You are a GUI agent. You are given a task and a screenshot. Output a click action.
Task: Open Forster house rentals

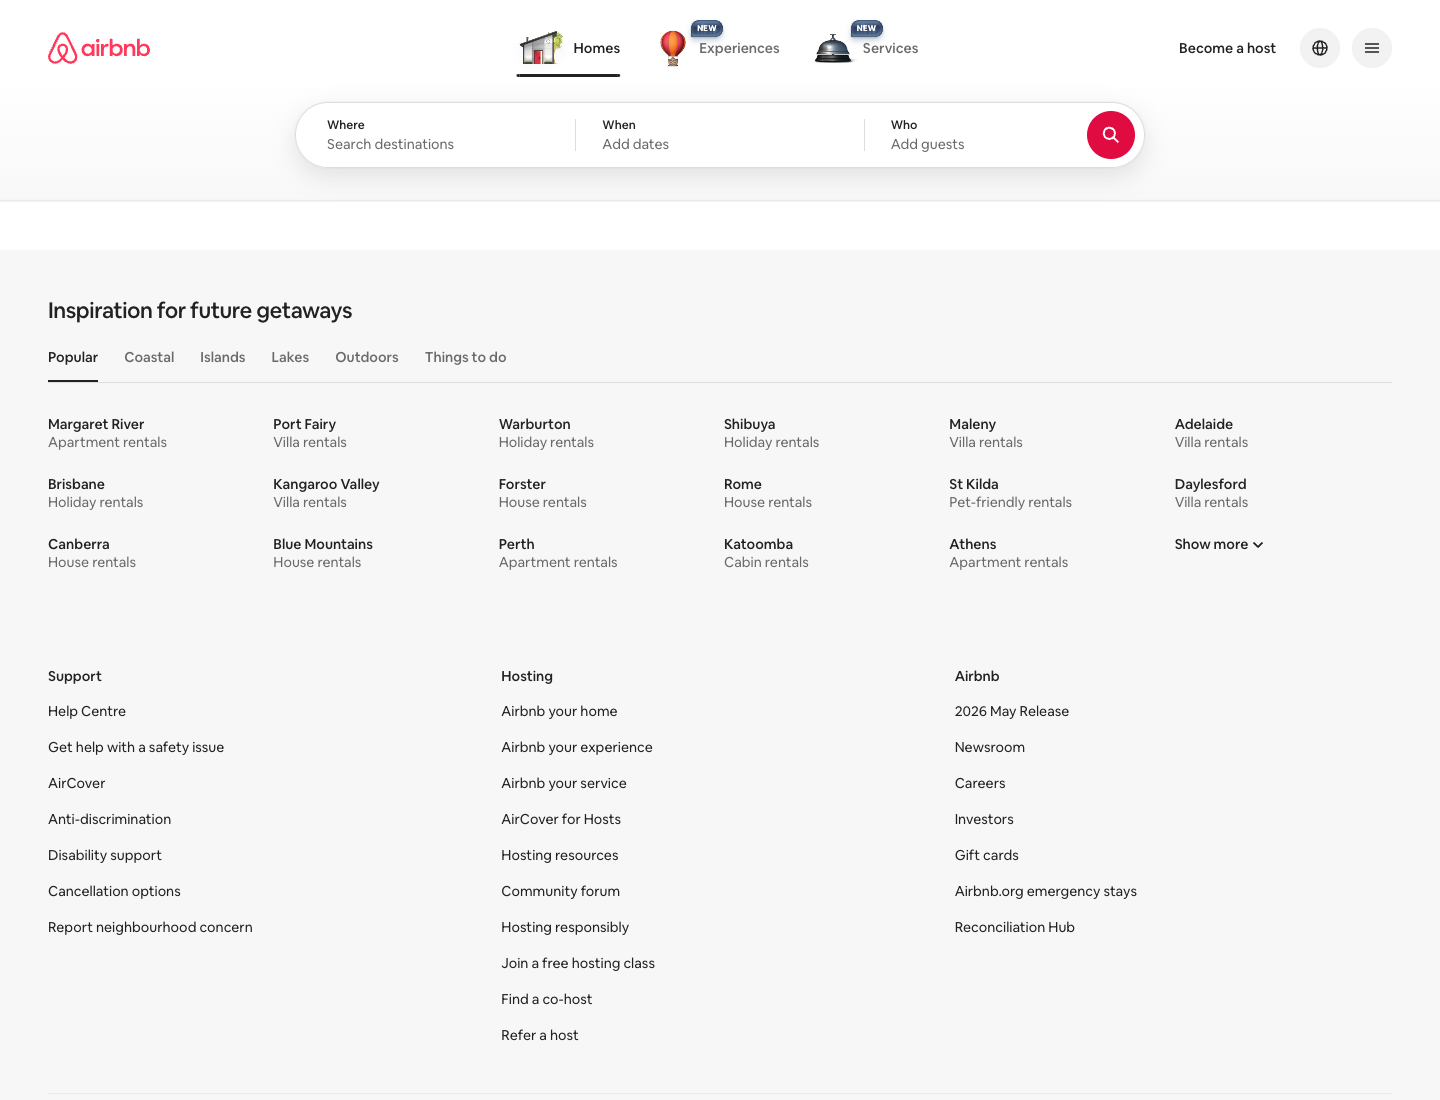coord(543,493)
